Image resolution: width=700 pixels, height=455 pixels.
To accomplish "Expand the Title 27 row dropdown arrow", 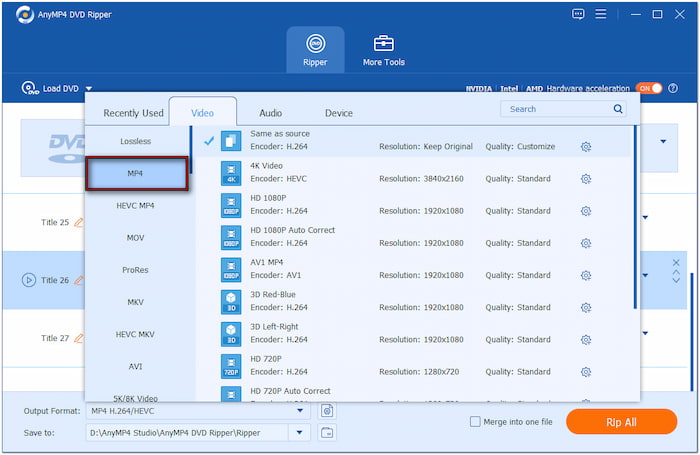I will click(x=646, y=333).
